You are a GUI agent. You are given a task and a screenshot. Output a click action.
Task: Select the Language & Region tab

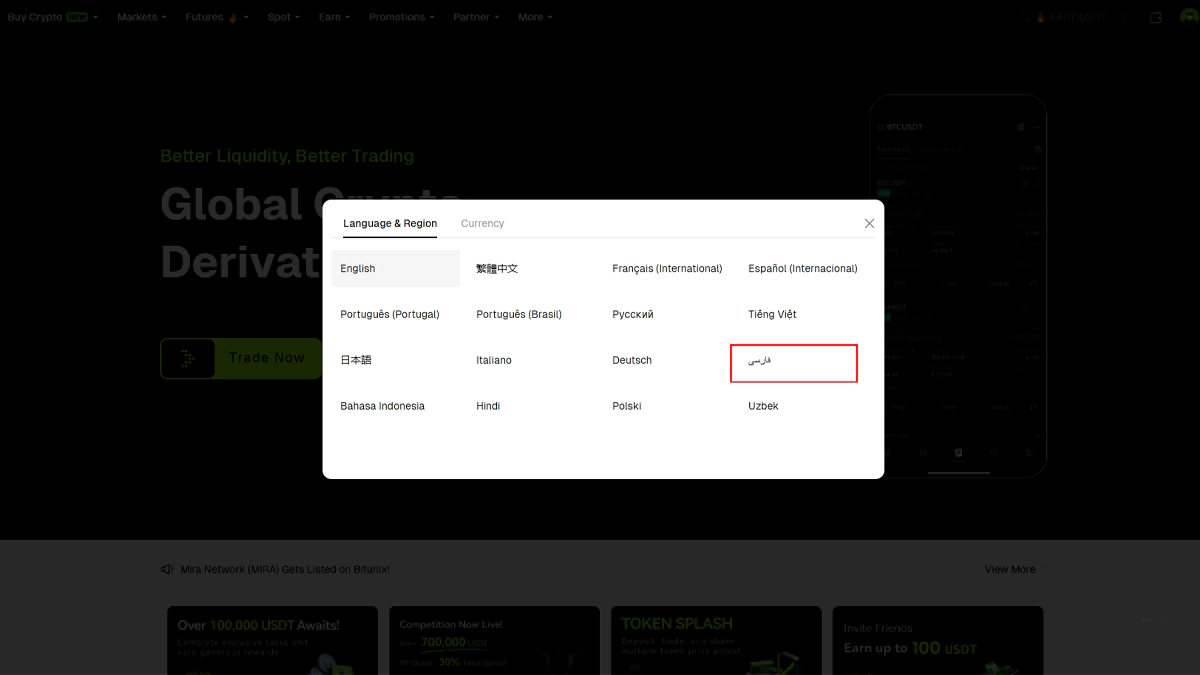click(390, 224)
